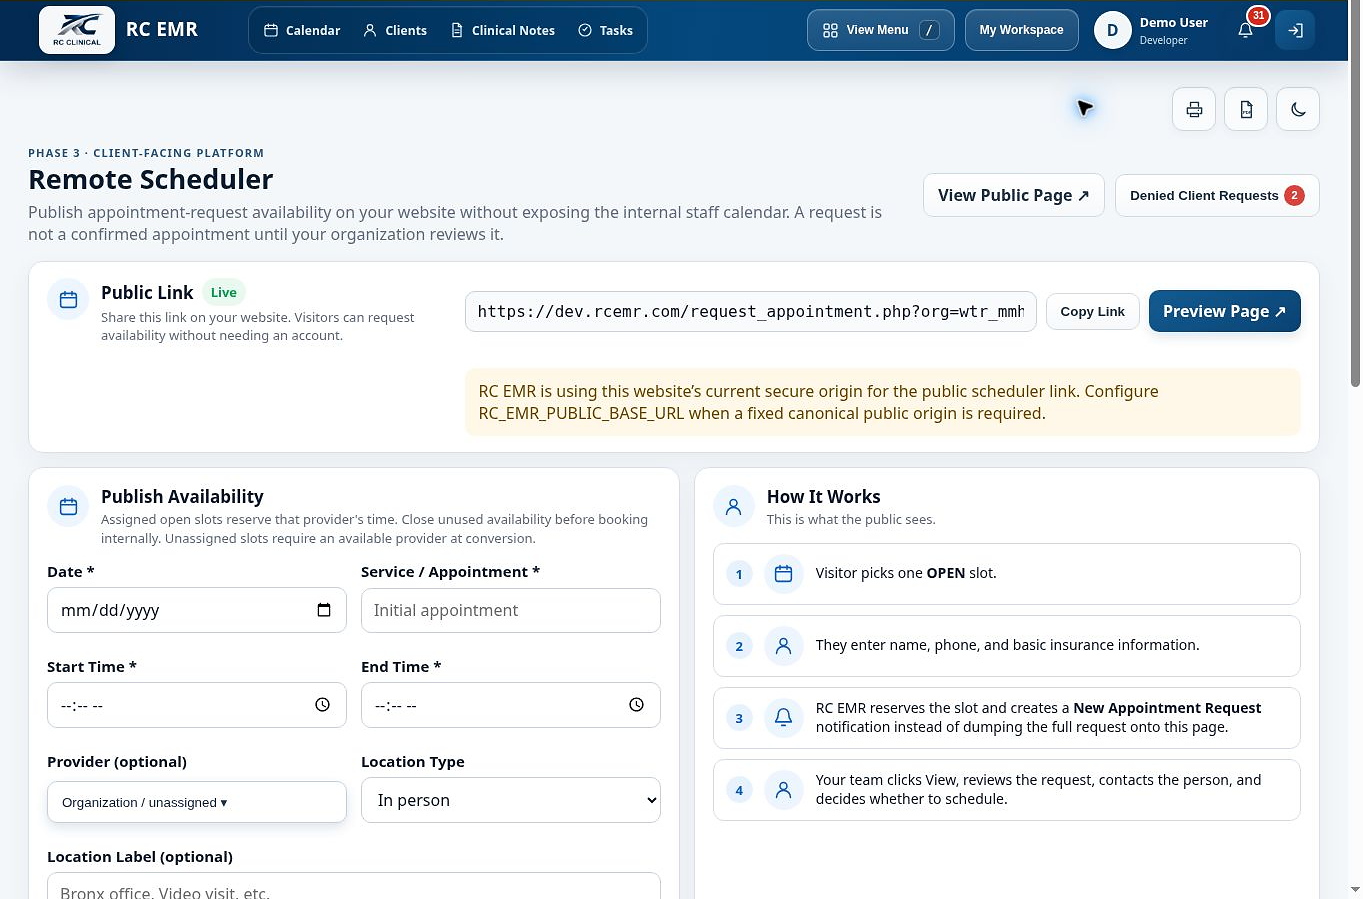Screen dimensions: 1363x899
Task: Open the End Time clock picker icon
Action: click(636, 705)
